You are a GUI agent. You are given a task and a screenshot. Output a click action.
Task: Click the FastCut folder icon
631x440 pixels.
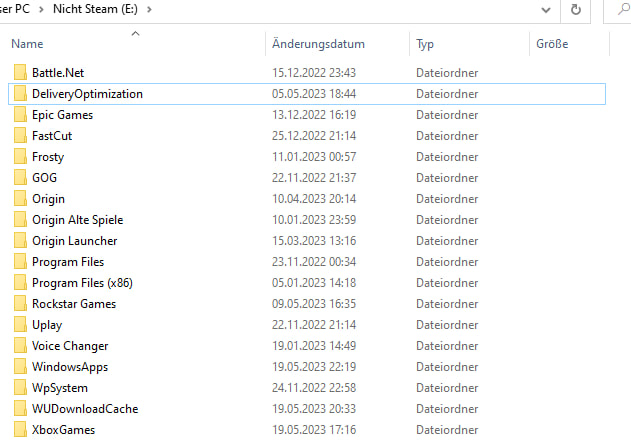point(20,136)
